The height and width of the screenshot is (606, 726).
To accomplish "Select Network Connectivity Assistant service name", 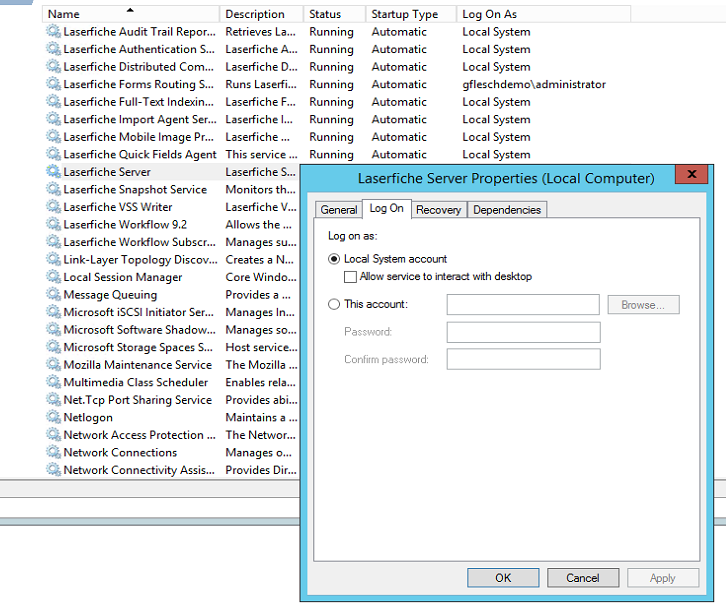I will [139, 470].
